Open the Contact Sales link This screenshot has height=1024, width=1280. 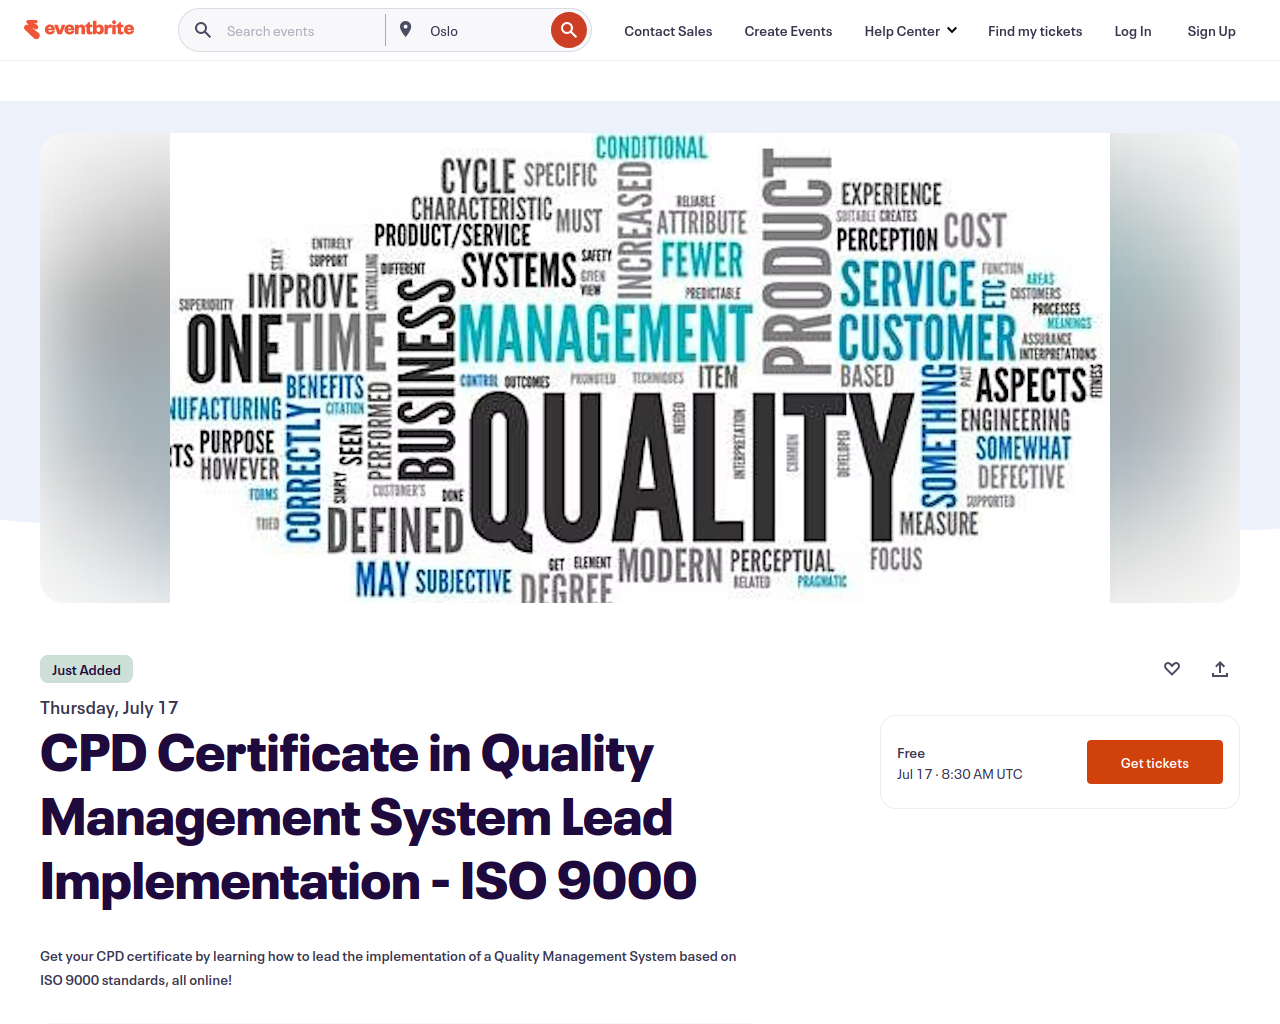click(x=668, y=31)
